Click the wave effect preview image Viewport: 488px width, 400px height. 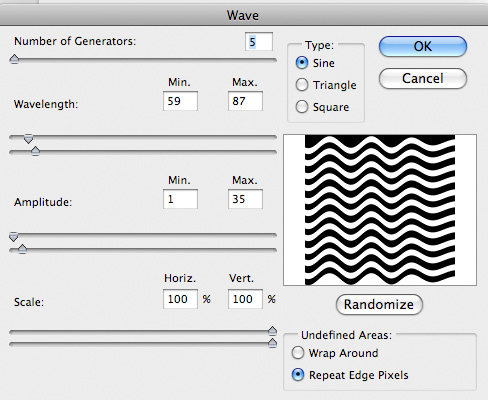pyautogui.click(x=380, y=210)
